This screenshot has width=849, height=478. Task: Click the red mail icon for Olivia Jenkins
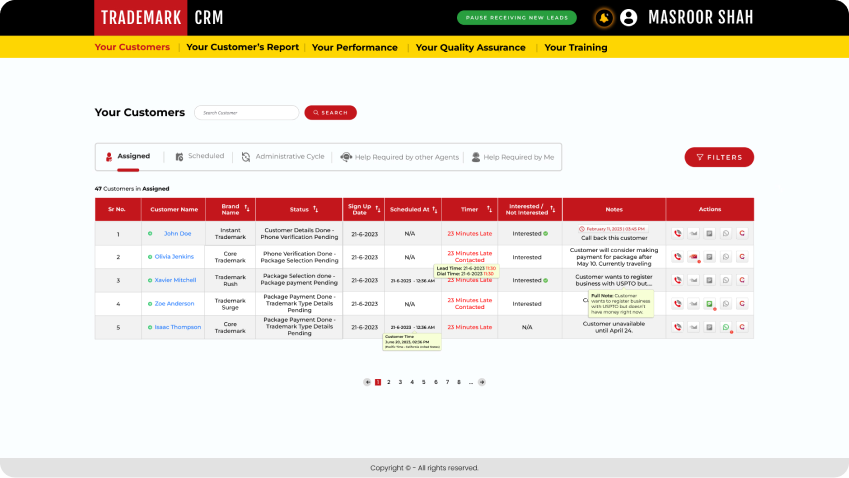pos(694,257)
